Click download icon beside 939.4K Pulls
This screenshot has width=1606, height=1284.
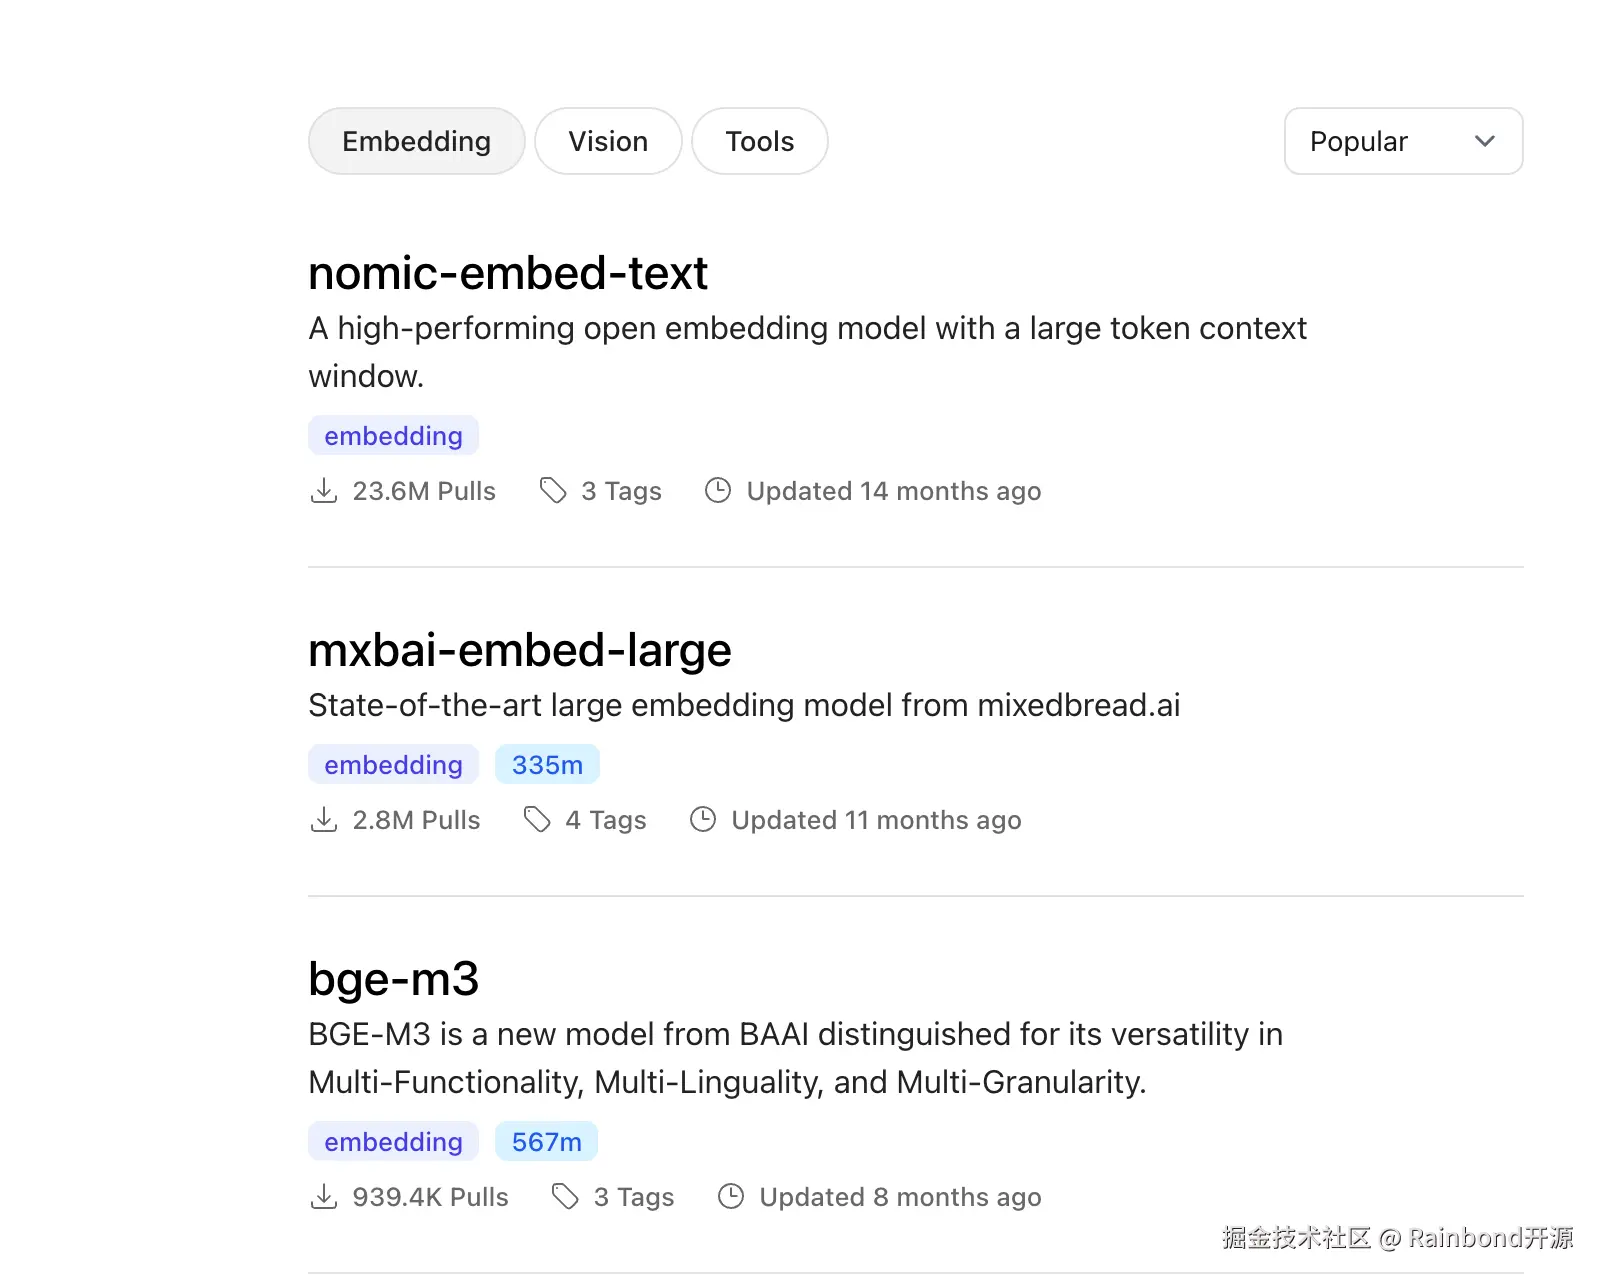(x=324, y=1197)
